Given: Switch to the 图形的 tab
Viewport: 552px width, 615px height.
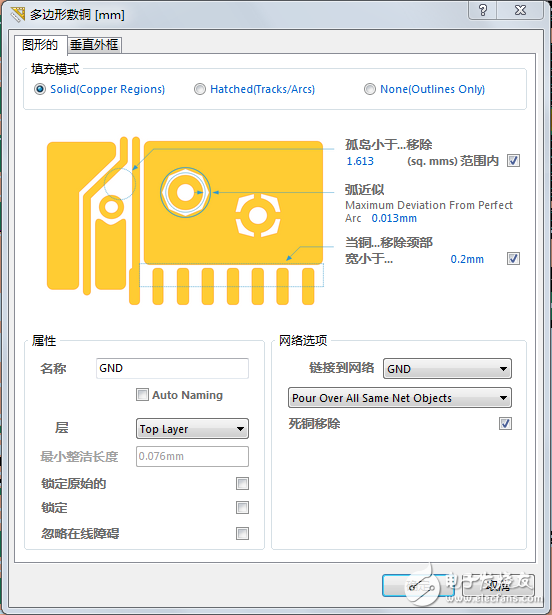Looking at the screenshot, I should 40,44.
